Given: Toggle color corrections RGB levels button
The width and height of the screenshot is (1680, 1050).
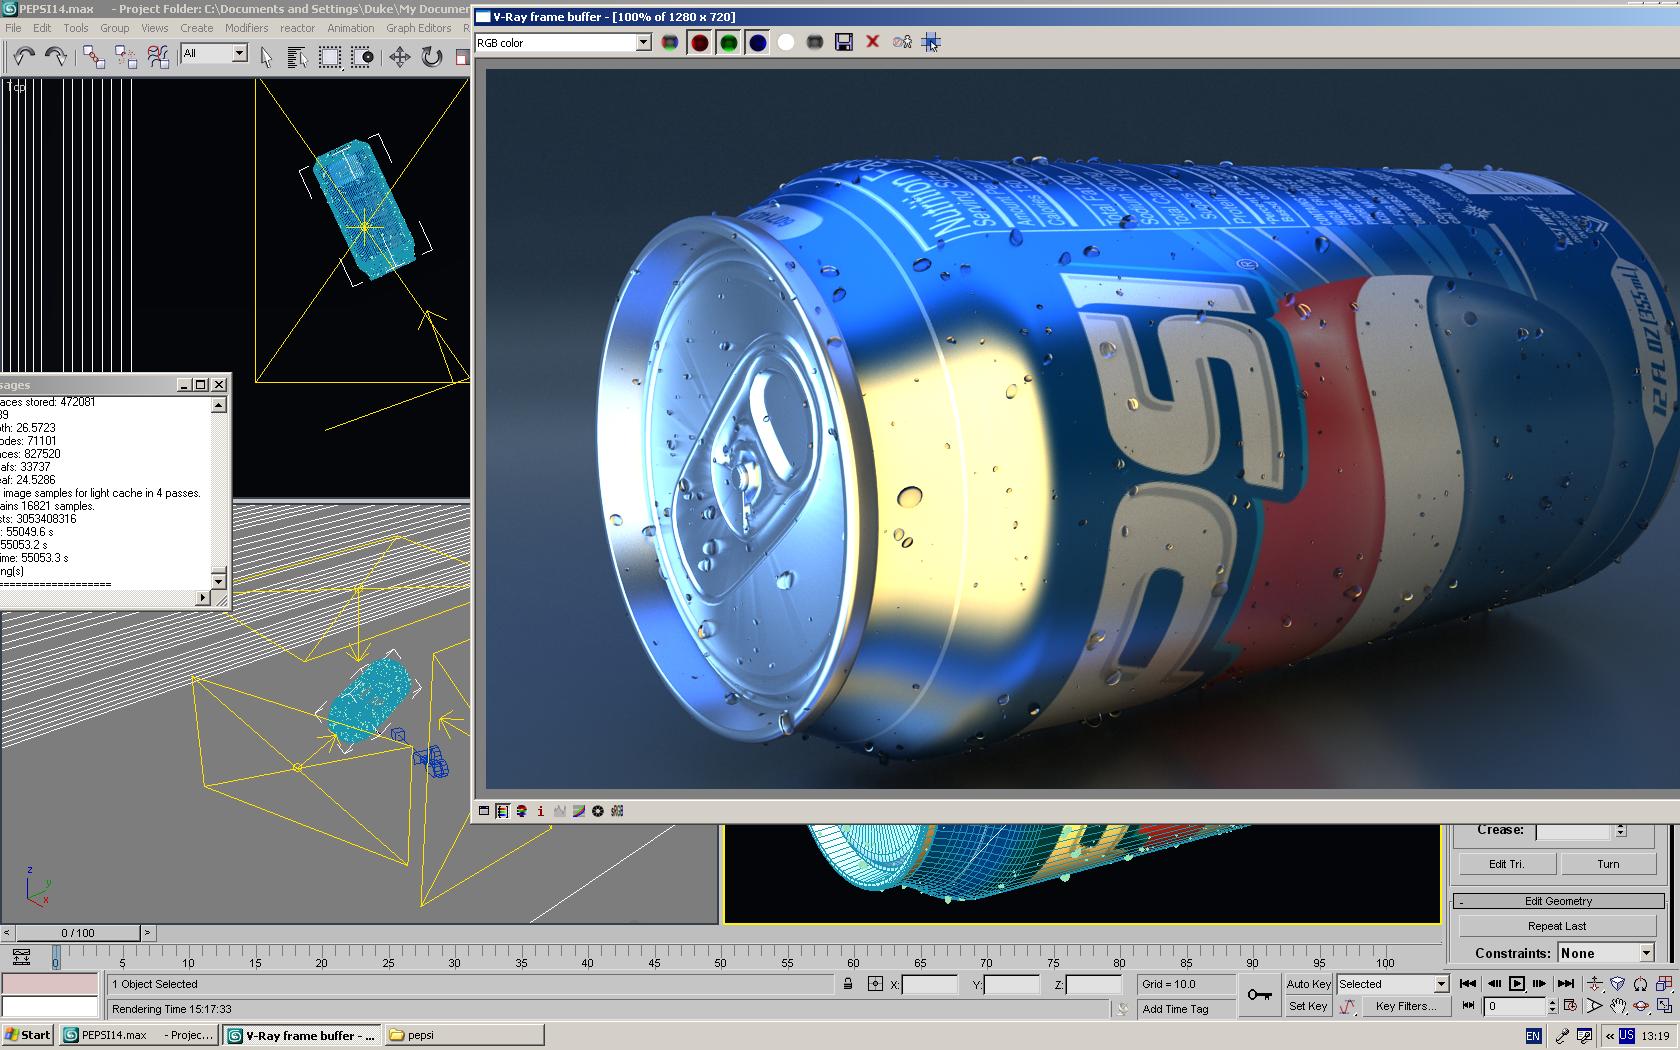Looking at the screenshot, I should click(503, 811).
